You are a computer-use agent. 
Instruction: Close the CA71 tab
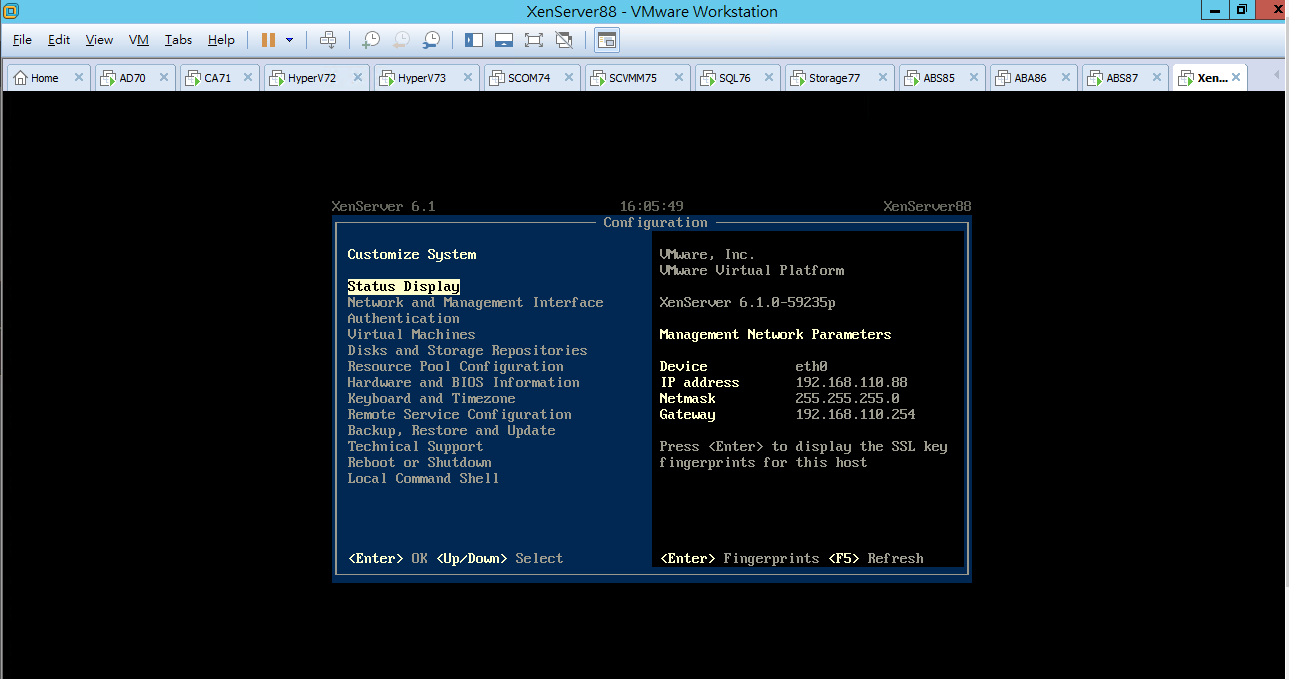(248, 78)
